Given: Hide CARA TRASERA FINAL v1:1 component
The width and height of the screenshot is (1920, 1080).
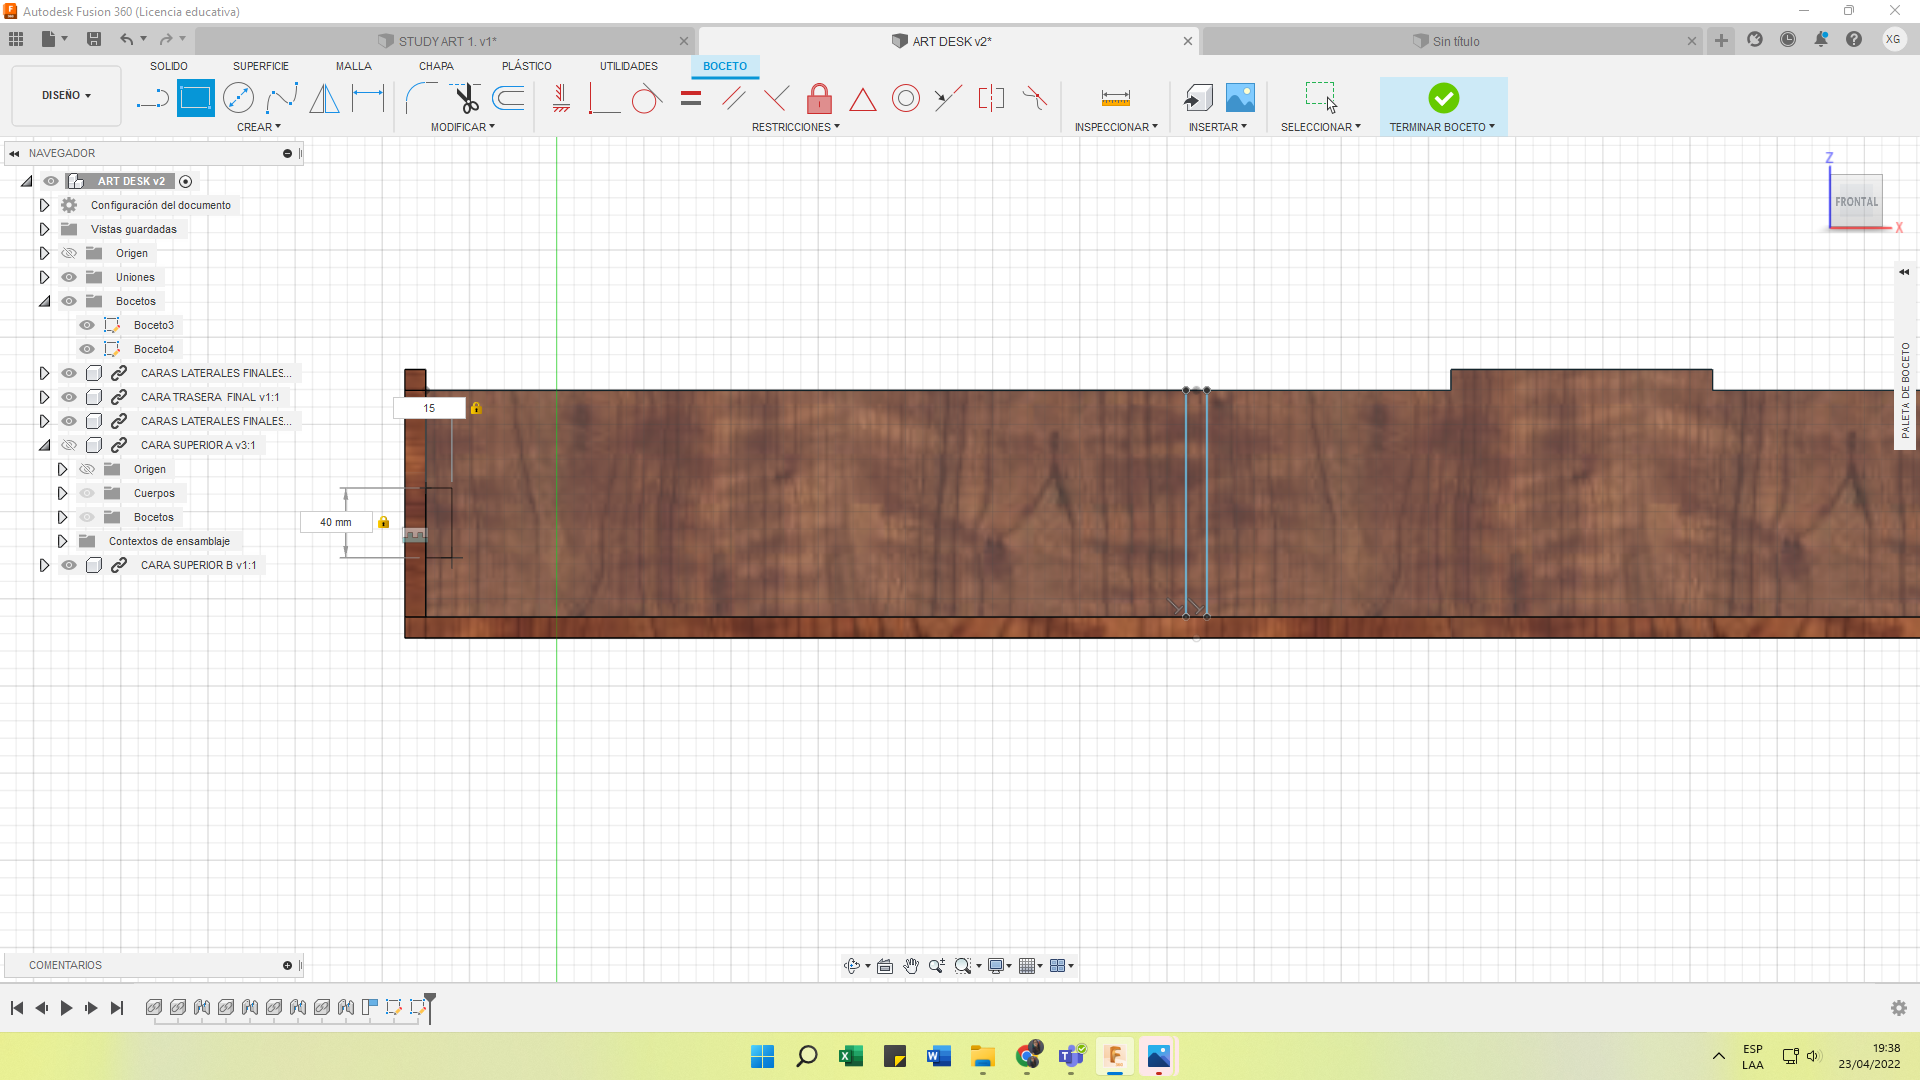Looking at the screenshot, I should point(69,397).
